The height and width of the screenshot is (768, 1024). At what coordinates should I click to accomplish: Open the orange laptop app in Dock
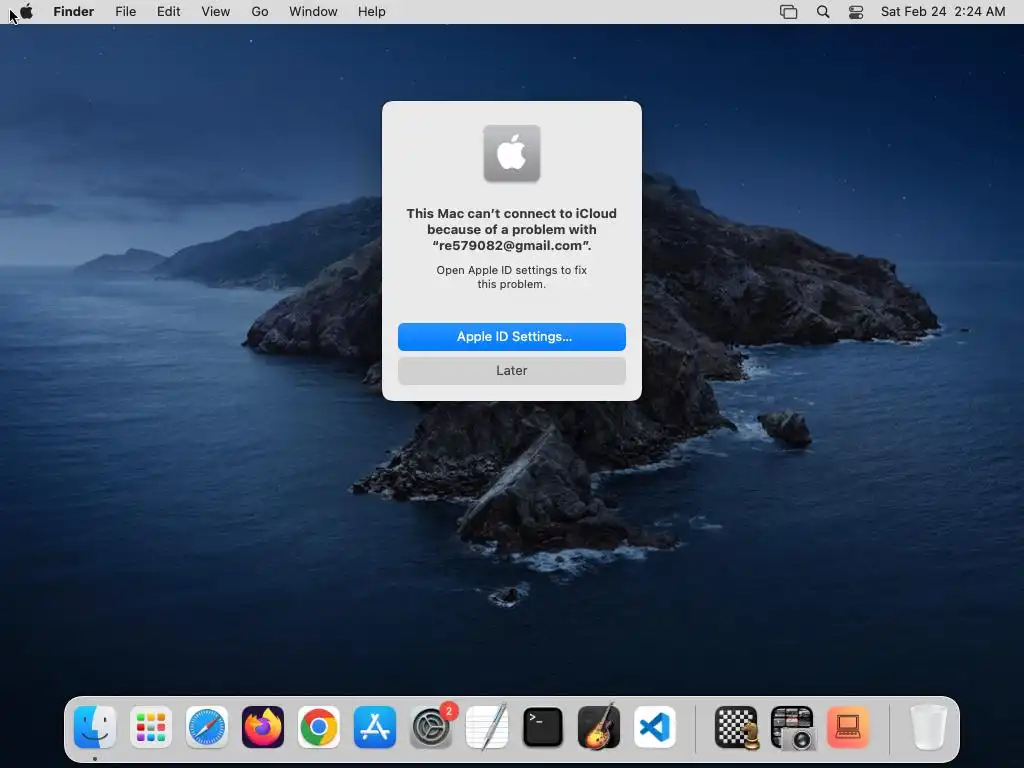click(848, 727)
